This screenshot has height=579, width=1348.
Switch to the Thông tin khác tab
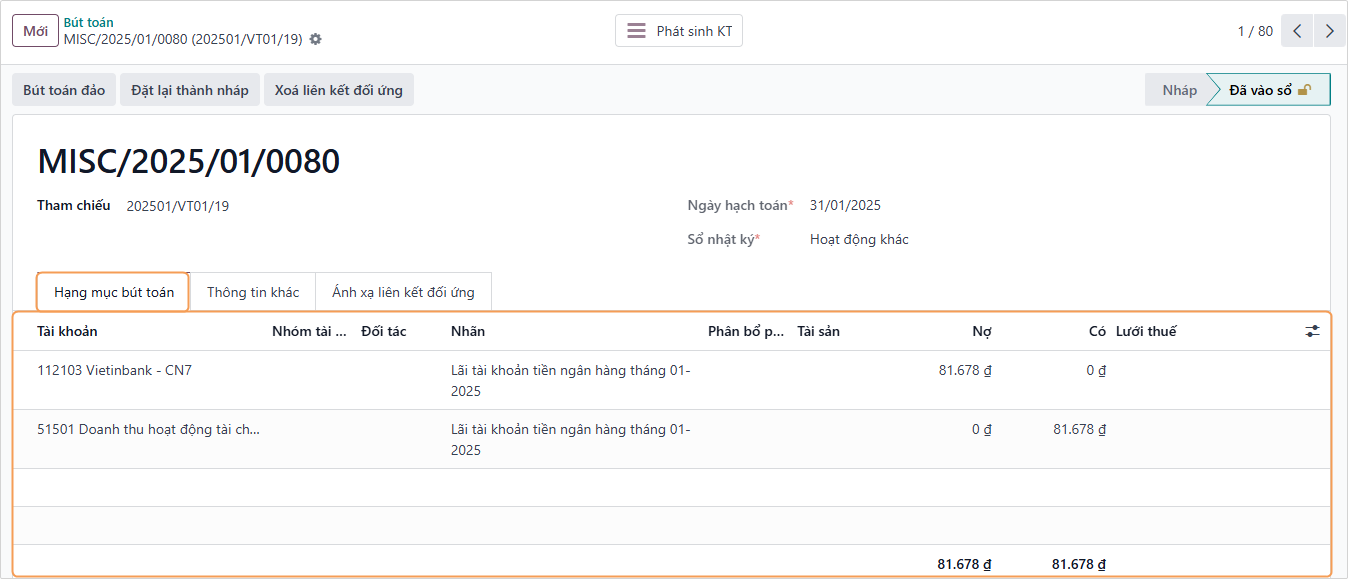point(253,292)
